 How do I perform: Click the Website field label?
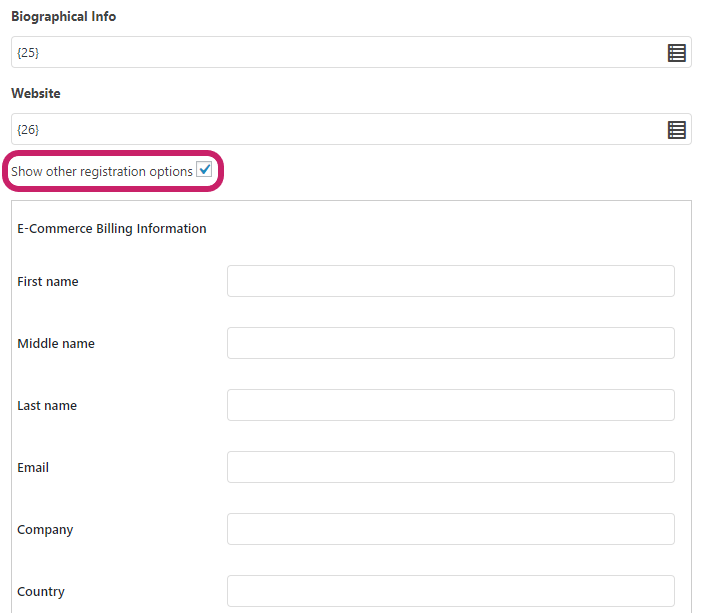click(36, 93)
